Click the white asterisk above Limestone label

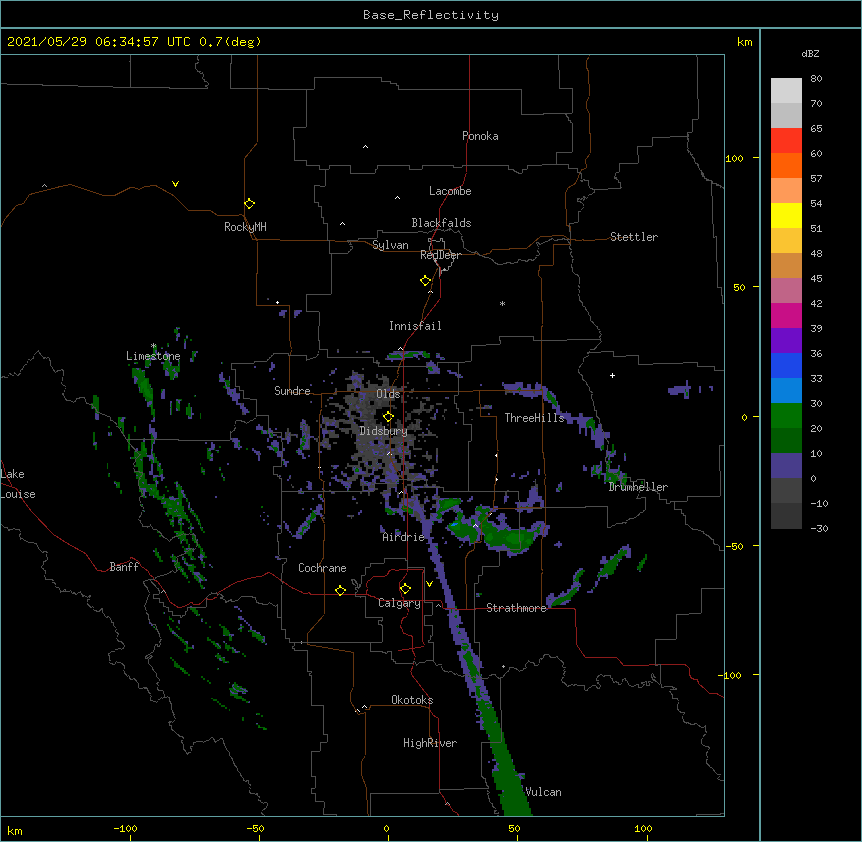pyautogui.click(x=153, y=346)
